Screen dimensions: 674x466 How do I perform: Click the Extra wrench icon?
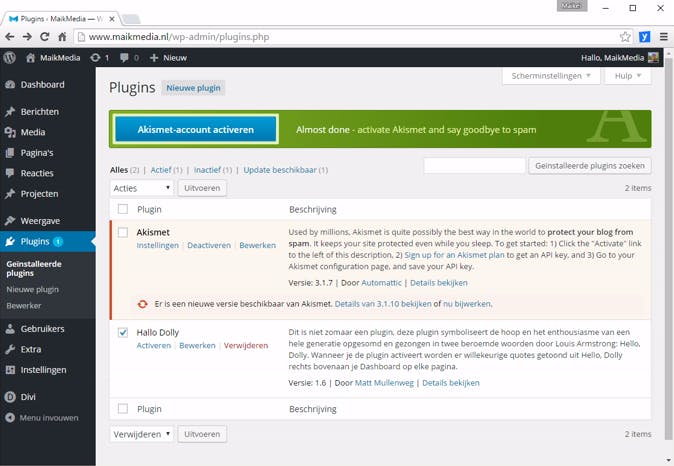[10, 350]
